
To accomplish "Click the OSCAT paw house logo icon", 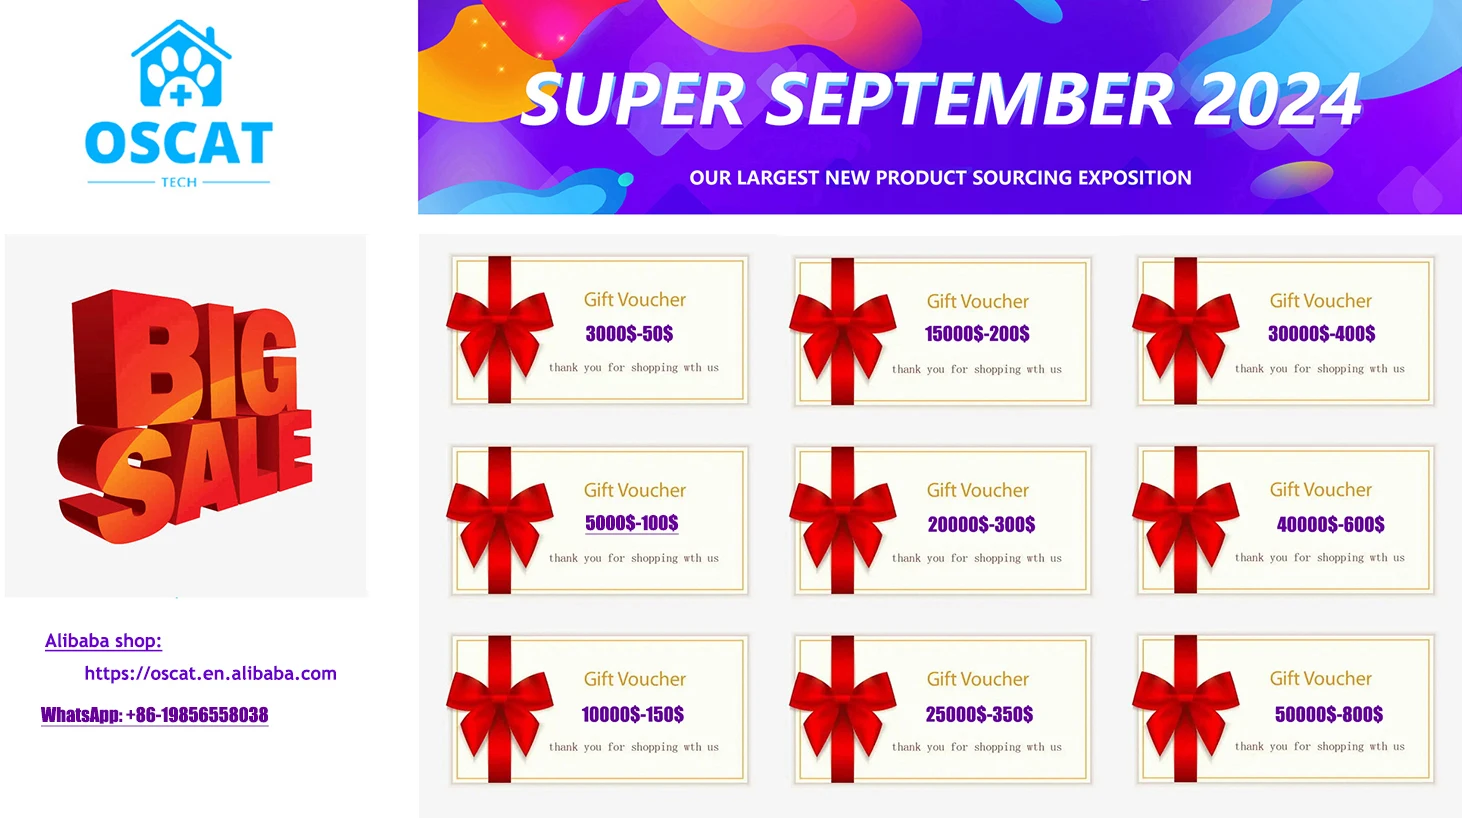I will click(x=181, y=63).
